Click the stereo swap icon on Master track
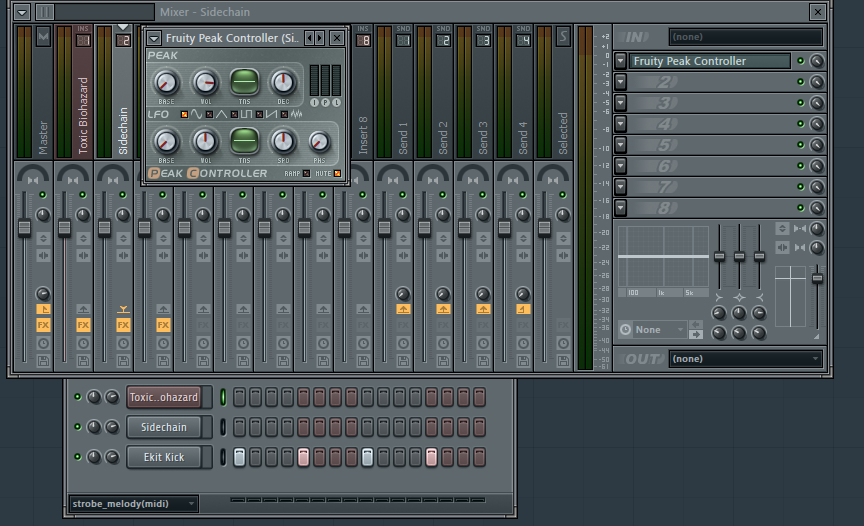 43,256
